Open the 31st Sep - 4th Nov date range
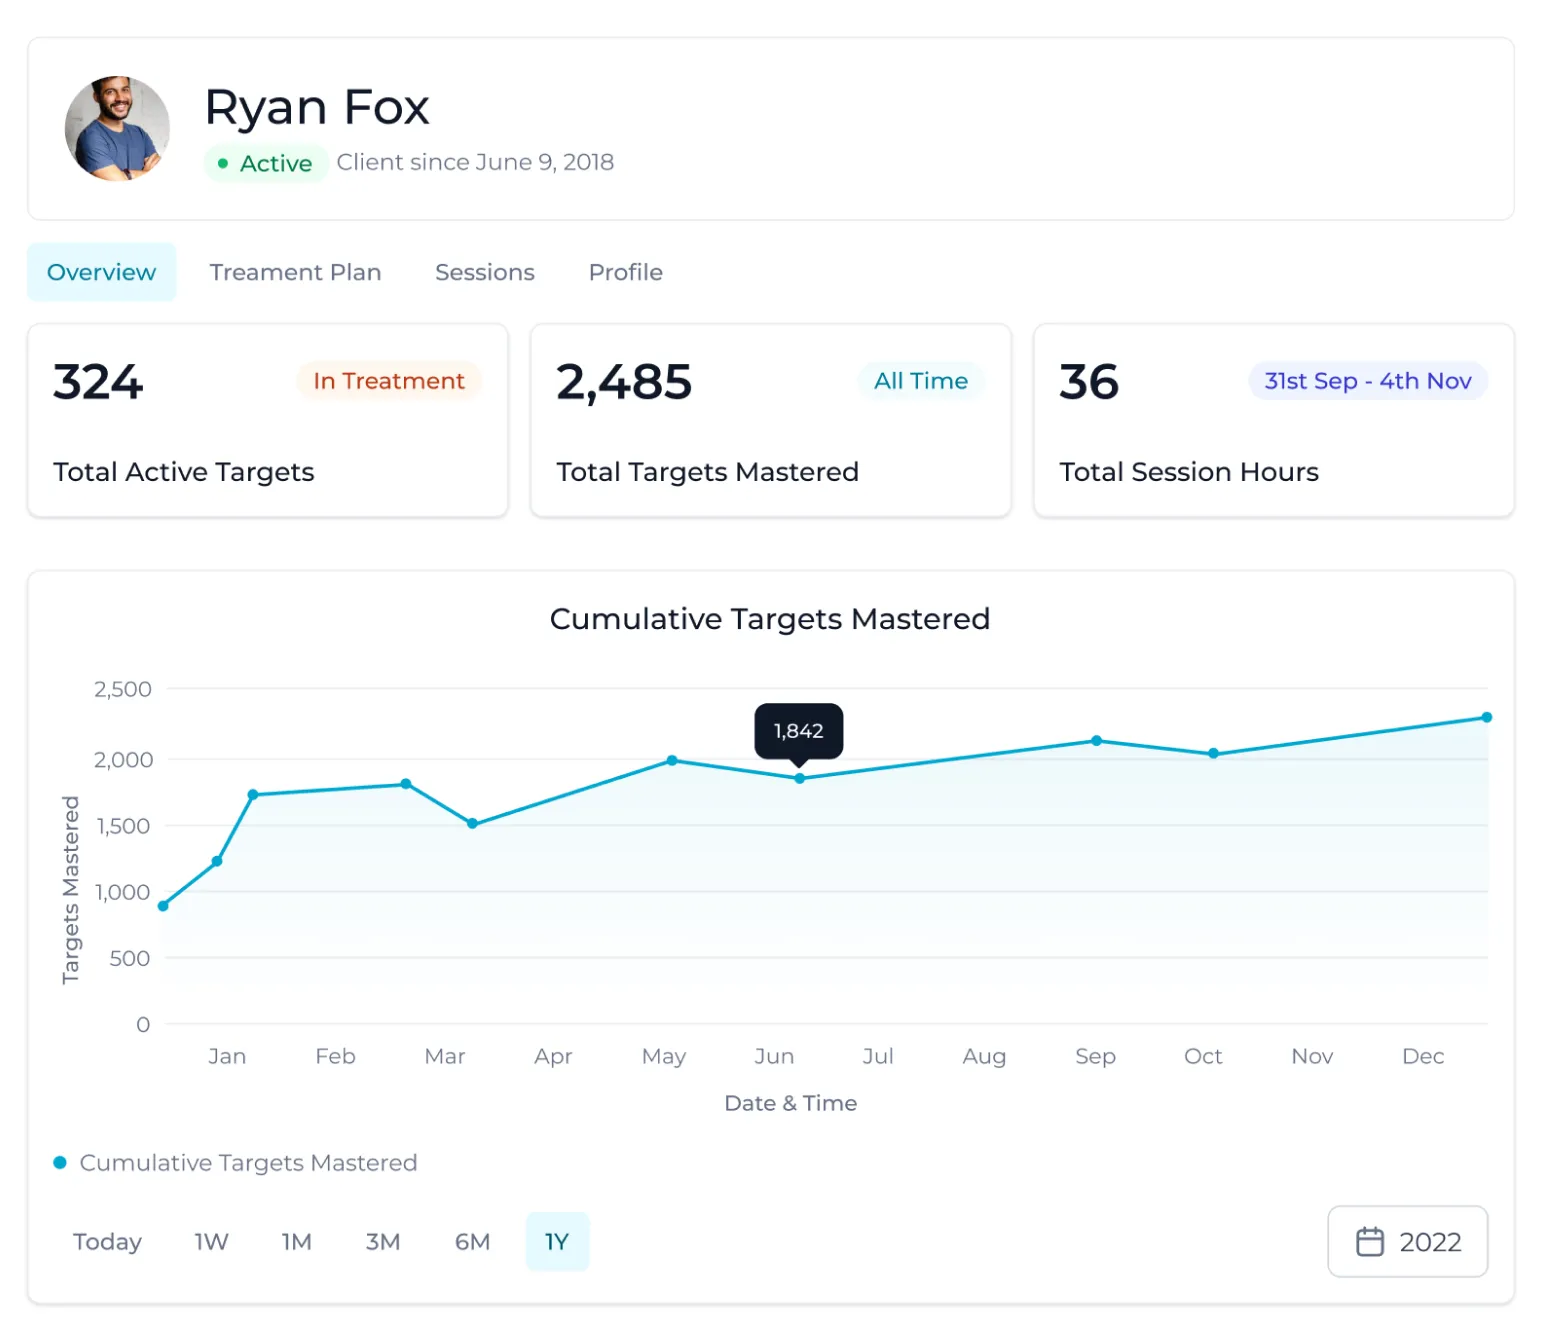This screenshot has width=1544, height=1332. click(x=1368, y=381)
